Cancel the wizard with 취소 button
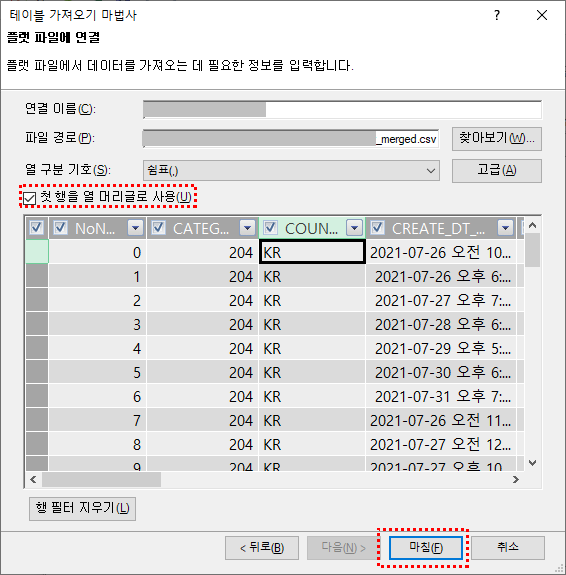Image resolution: width=566 pixels, height=575 pixels. click(x=508, y=548)
